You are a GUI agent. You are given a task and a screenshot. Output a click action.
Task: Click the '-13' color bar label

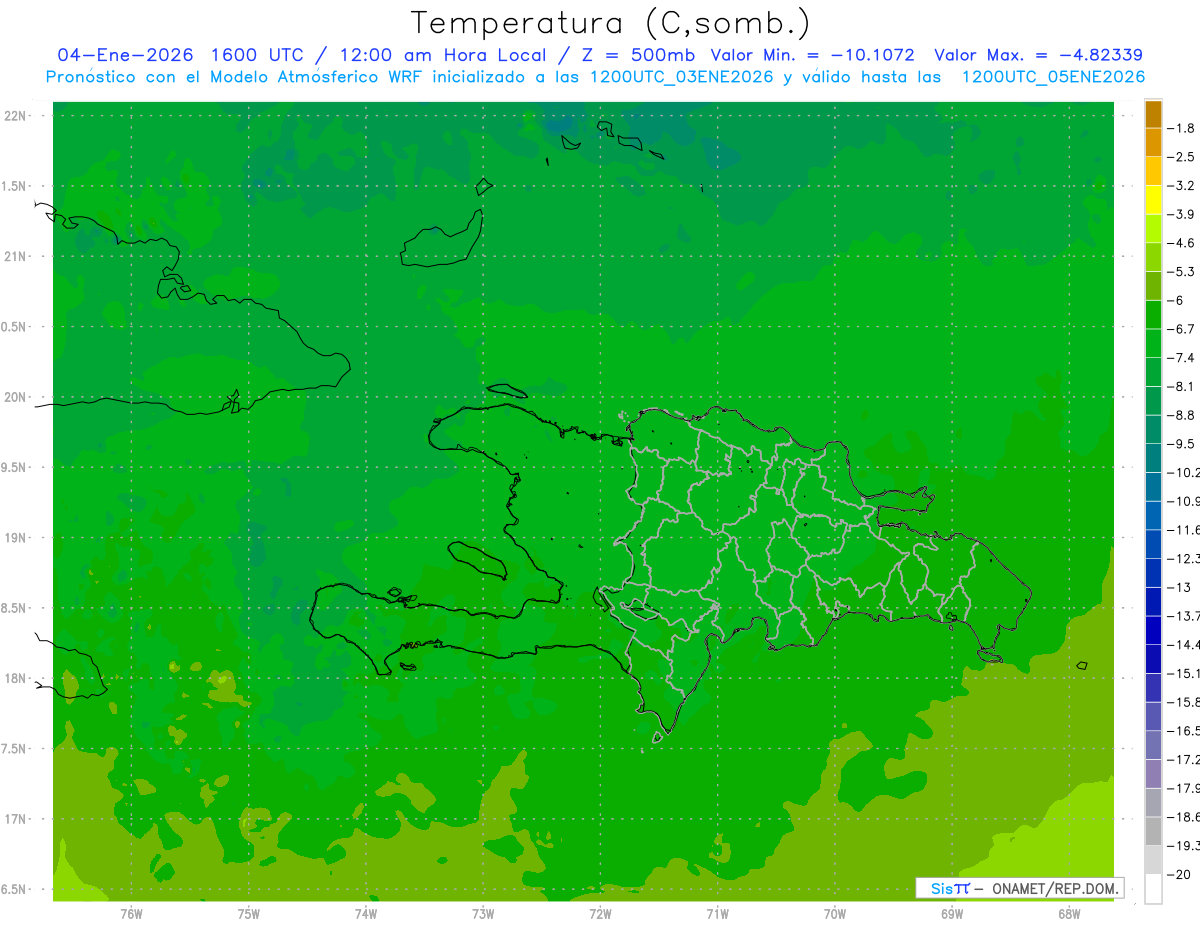pos(1180,587)
